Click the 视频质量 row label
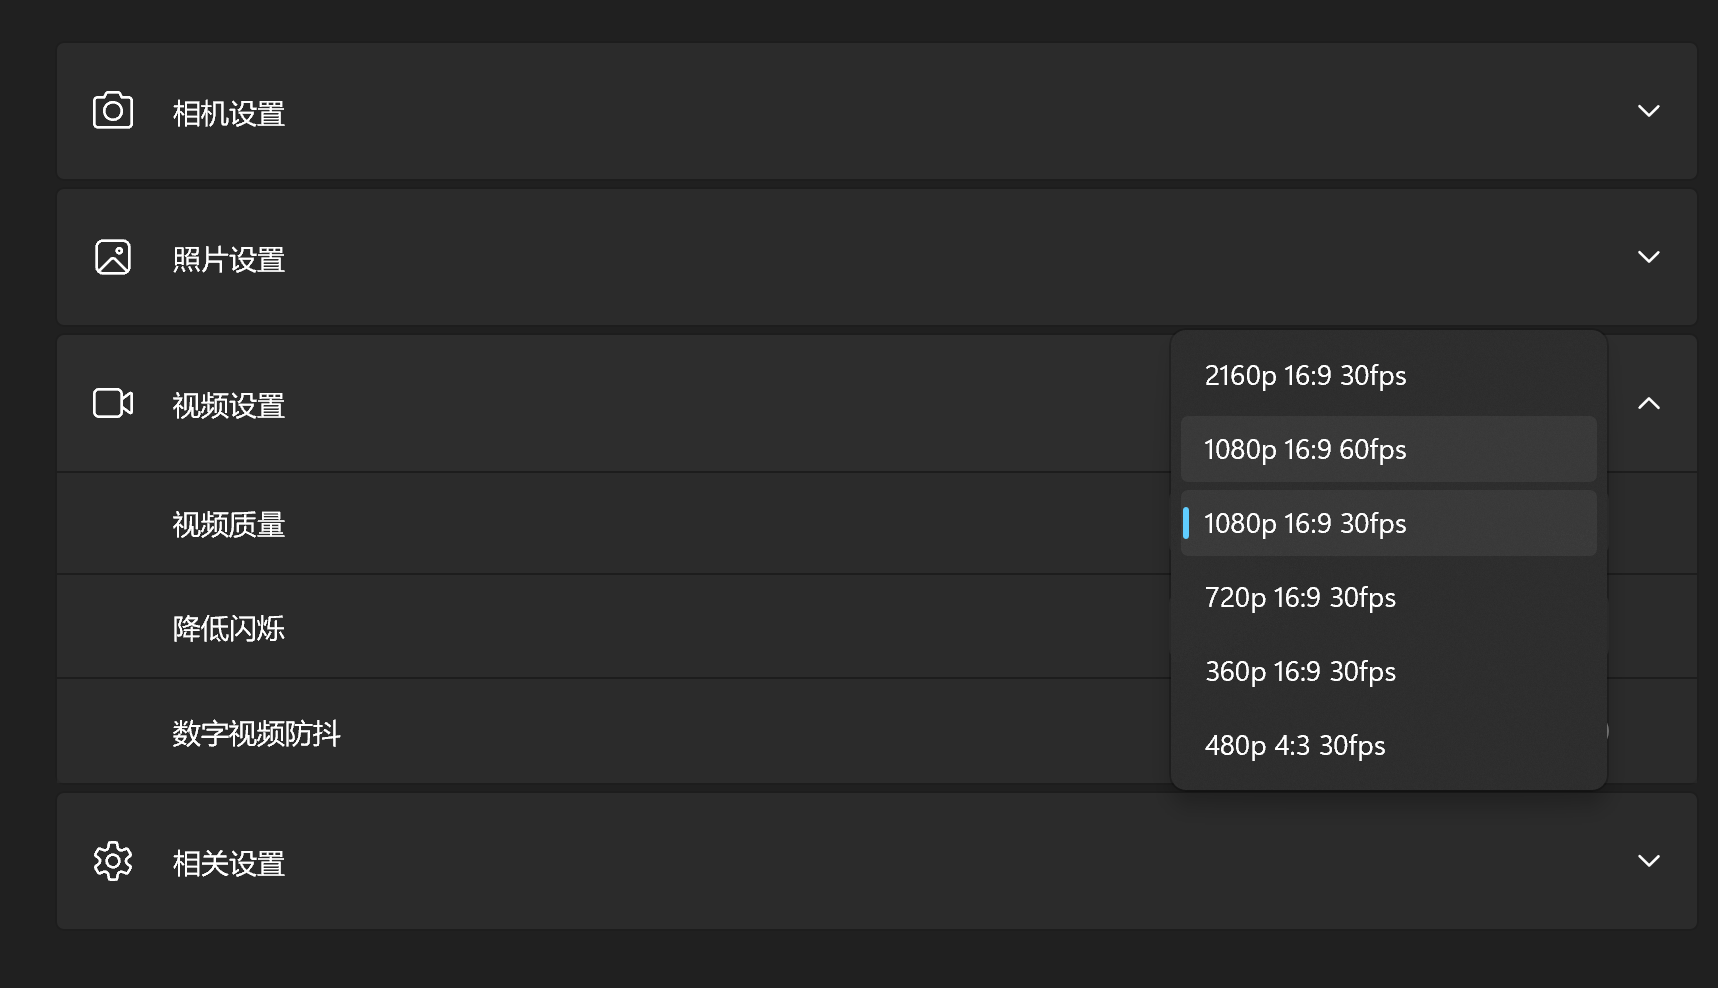 coord(229,524)
